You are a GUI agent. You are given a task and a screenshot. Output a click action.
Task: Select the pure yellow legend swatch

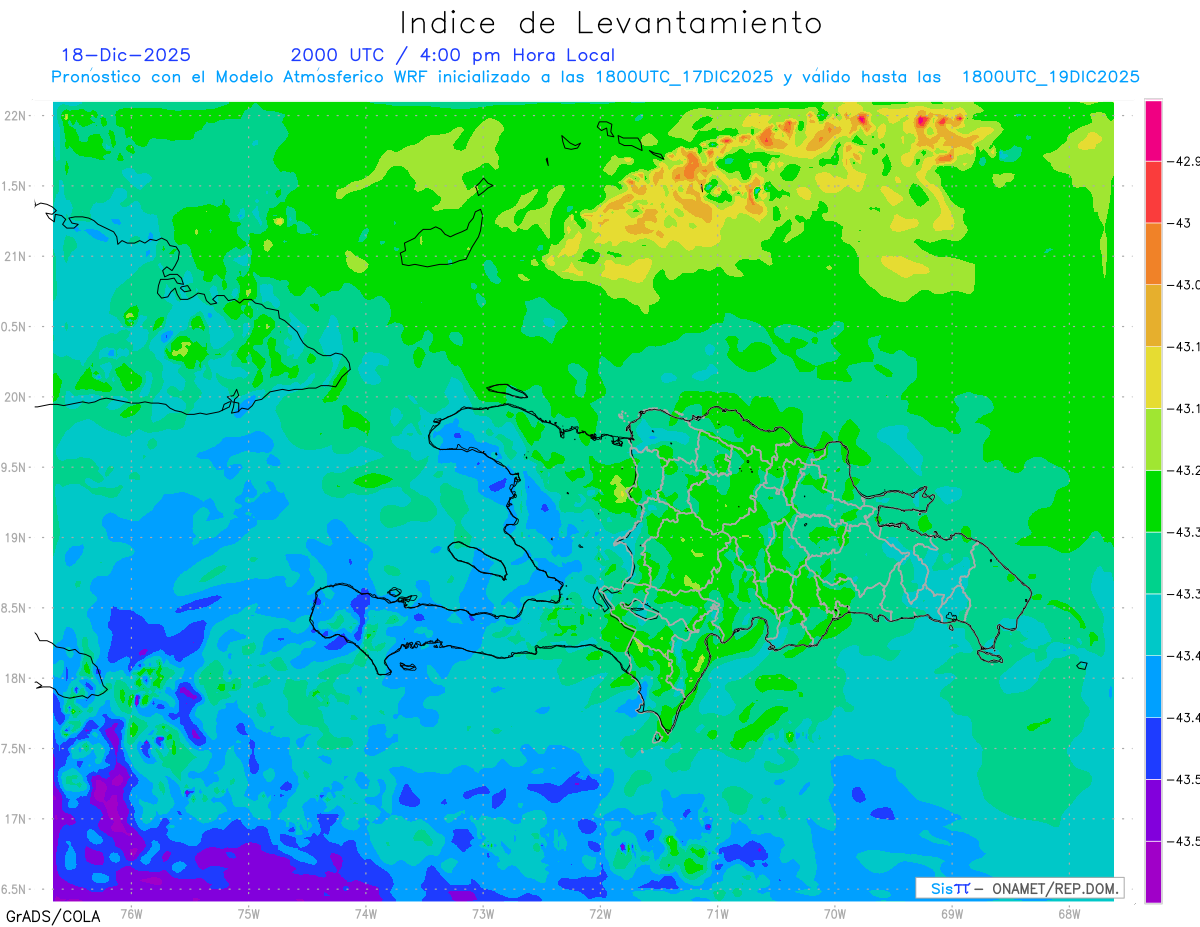1153,377
